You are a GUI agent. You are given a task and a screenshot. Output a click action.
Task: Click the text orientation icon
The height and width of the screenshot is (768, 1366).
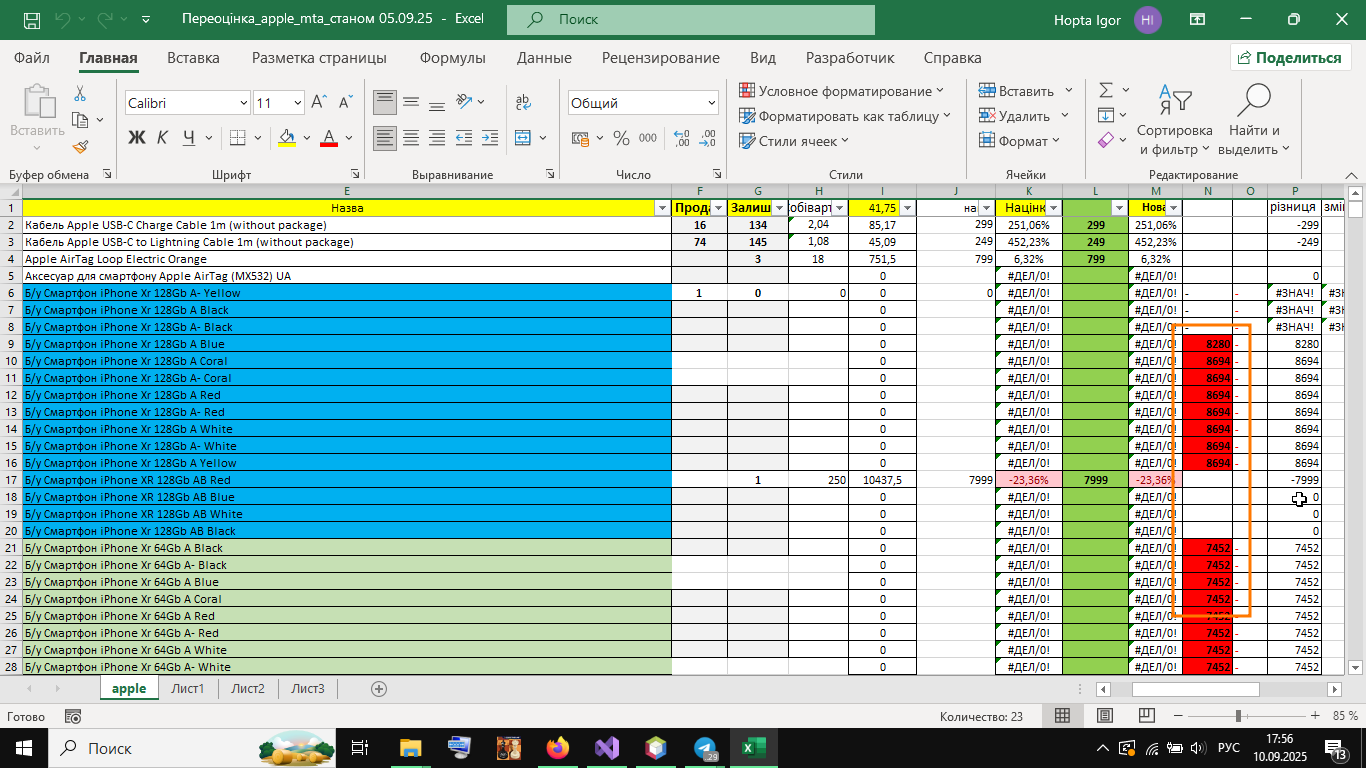(464, 102)
